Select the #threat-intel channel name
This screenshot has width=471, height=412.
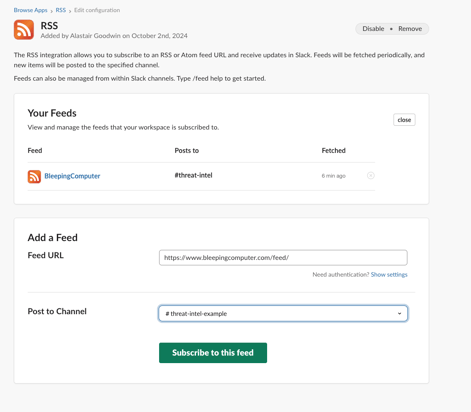tap(193, 175)
